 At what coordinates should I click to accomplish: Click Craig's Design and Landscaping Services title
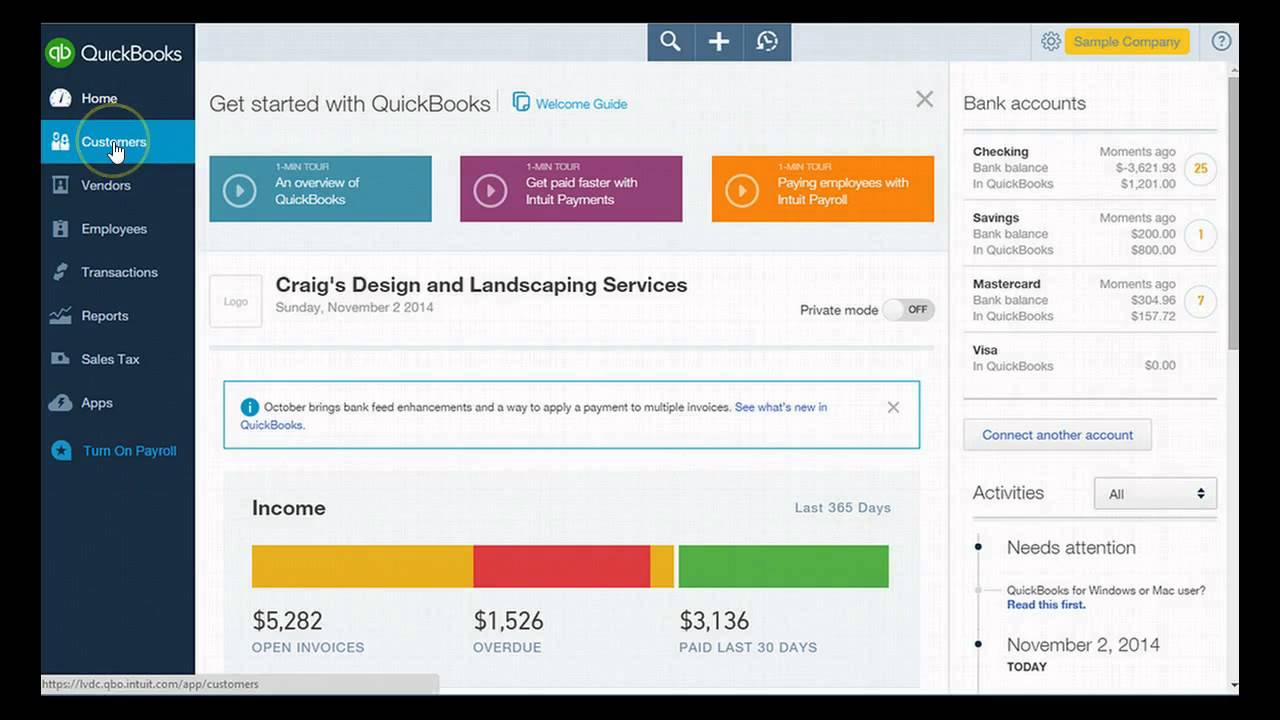481,285
